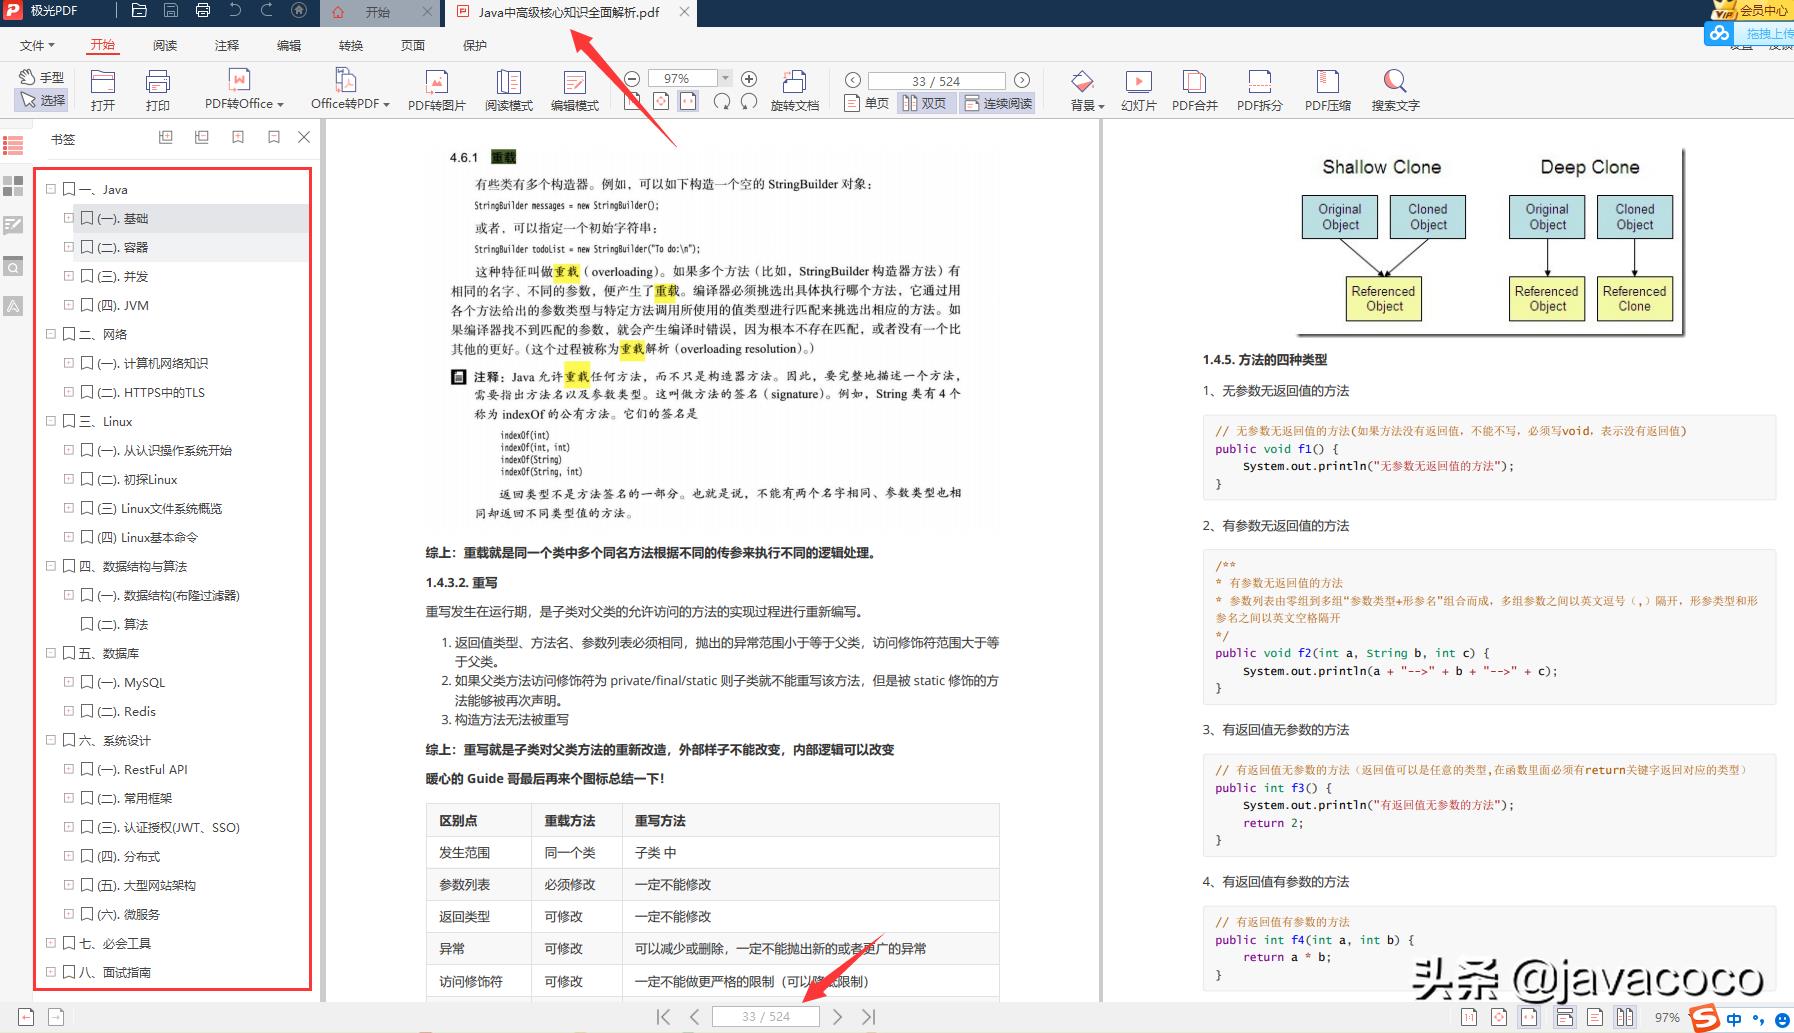Toggle continuous reading (连续阅读)
The image size is (1794, 1033).
click(998, 103)
